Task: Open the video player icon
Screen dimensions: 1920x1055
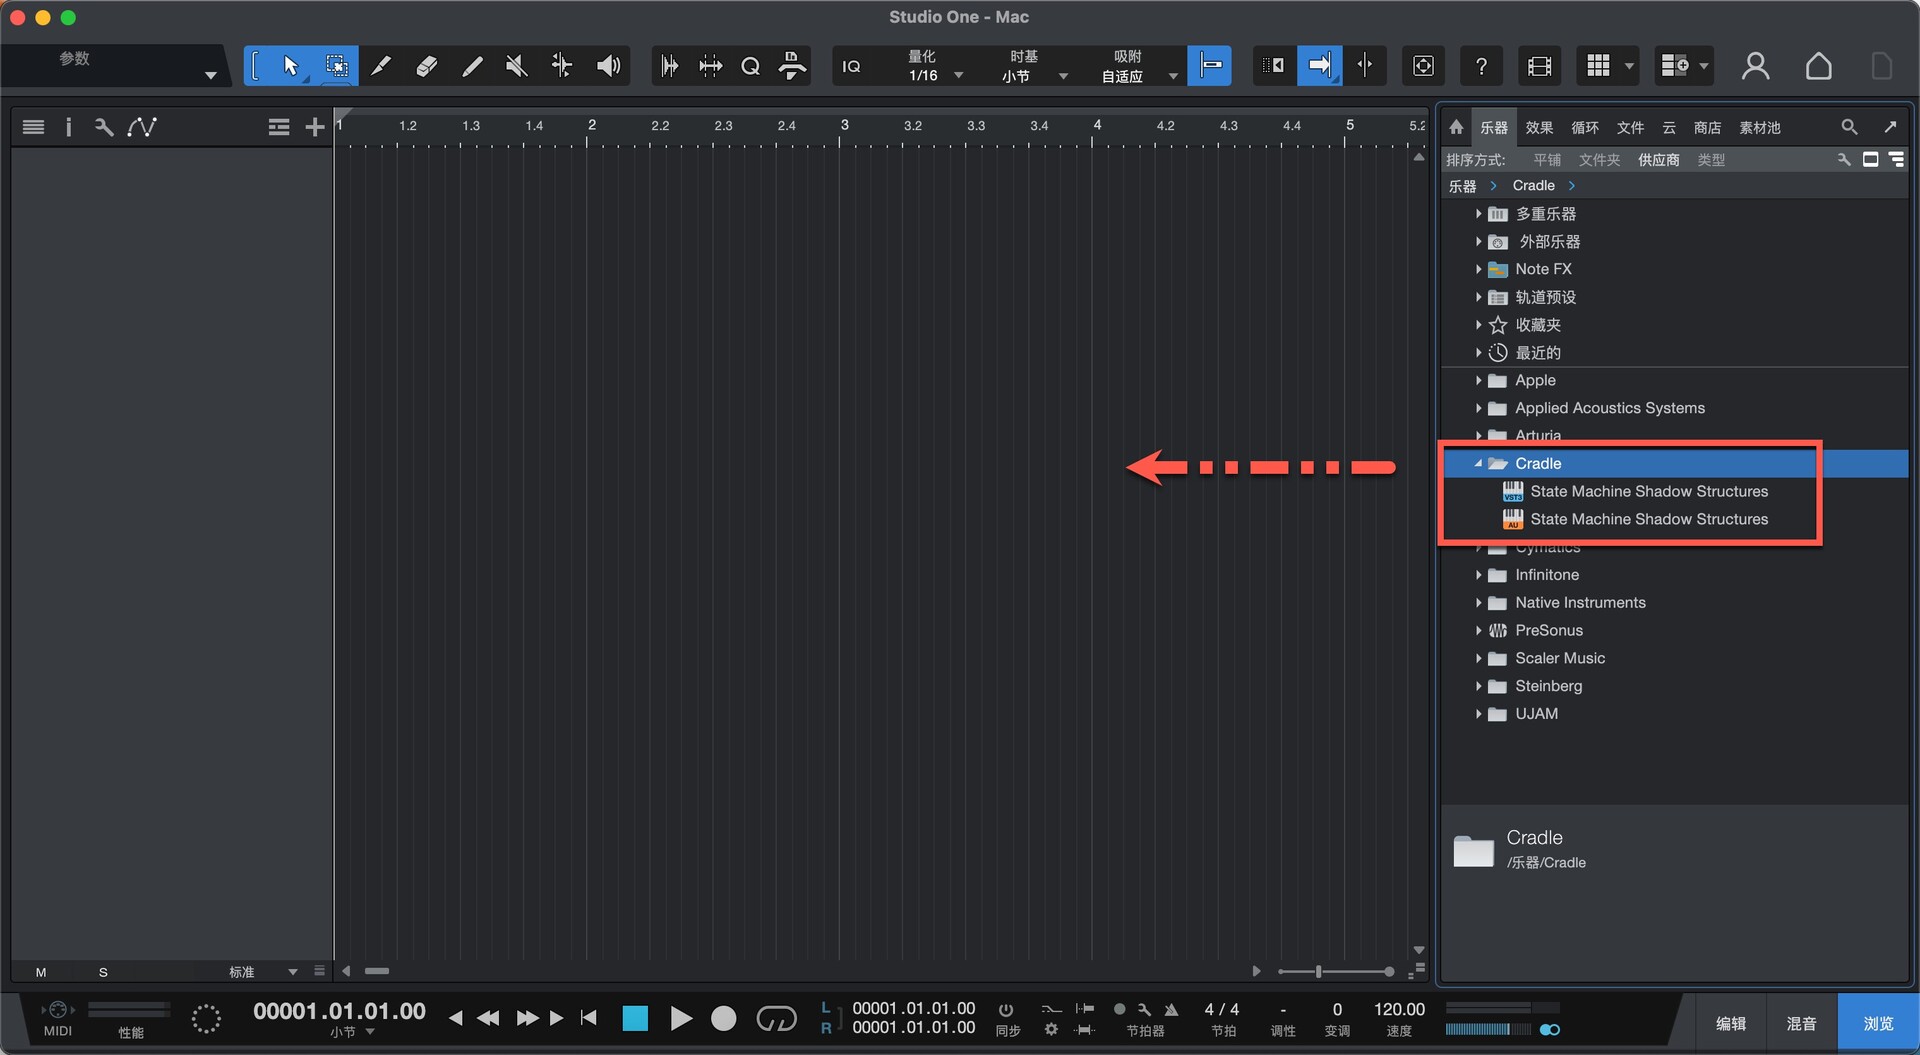Action: [1540, 66]
